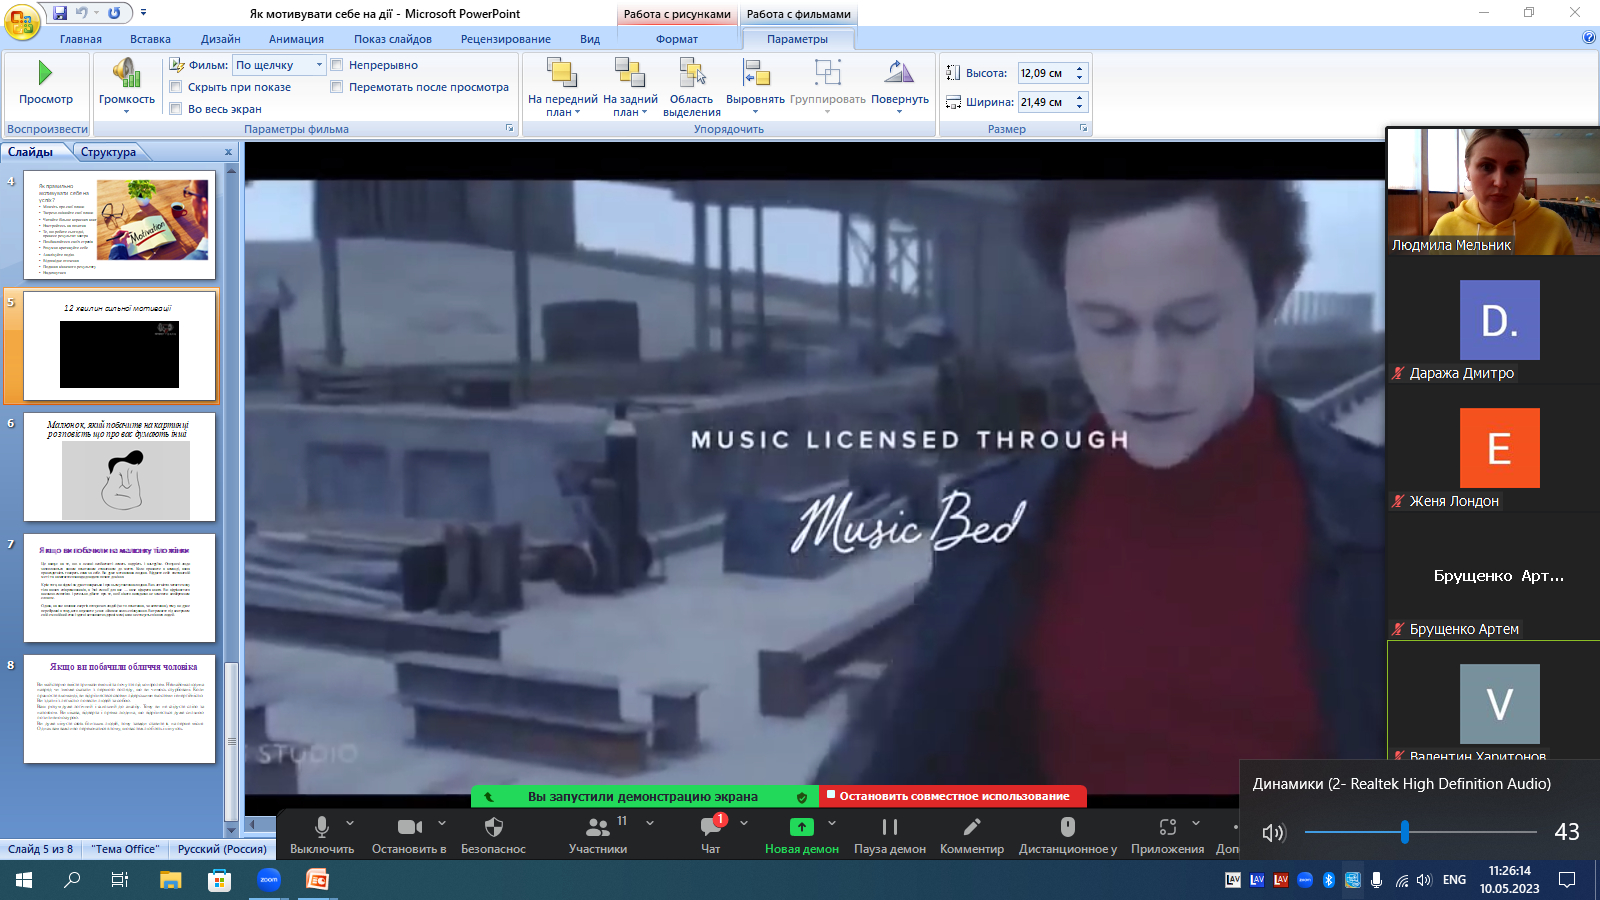Expand Приложения options arrow in Zoom

1196,823
